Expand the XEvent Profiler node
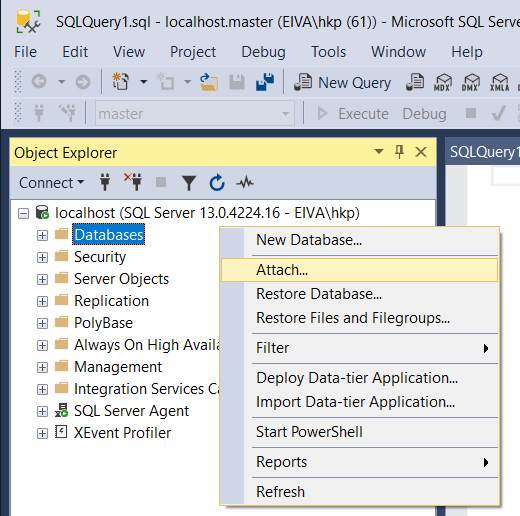The width and height of the screenshot is (520, 516). (42, 433)
